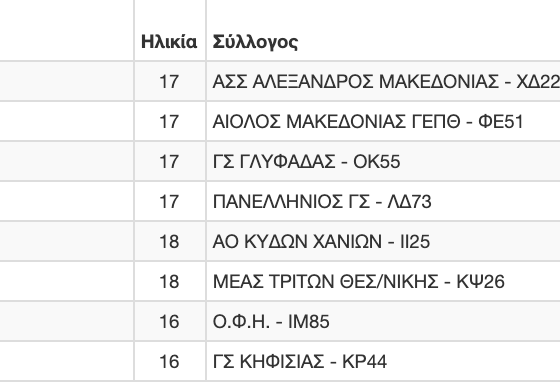The image size is (560, 386).
Task: Select ΑΙΟΛΟΣ ΜΑΚΕΔΟΝΙΑΣ ΓΕΠΘ - ΦΕ51 cell
Action: point(383,121)
